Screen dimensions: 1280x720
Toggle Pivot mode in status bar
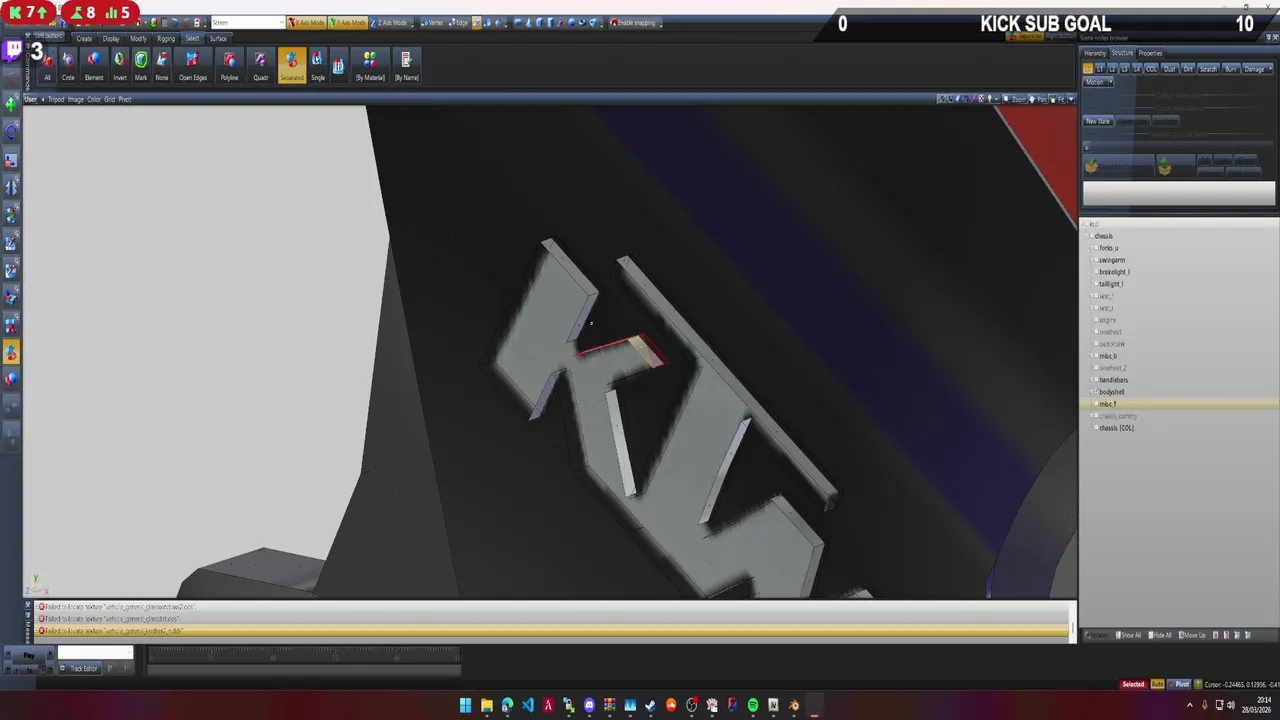[1180, 684]
